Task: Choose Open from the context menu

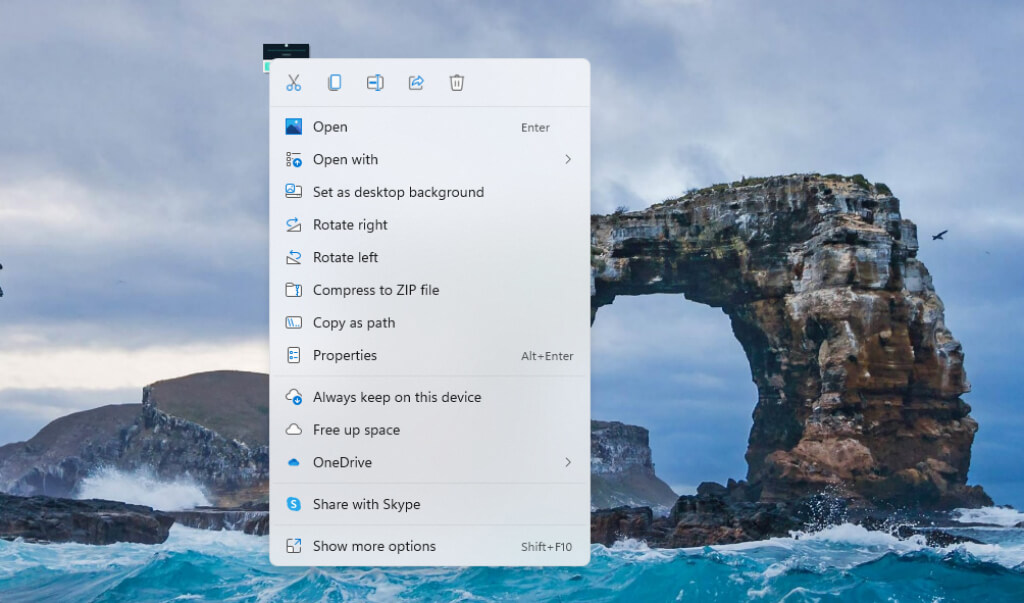Action: pyautogui.click(x=330, y=127)
